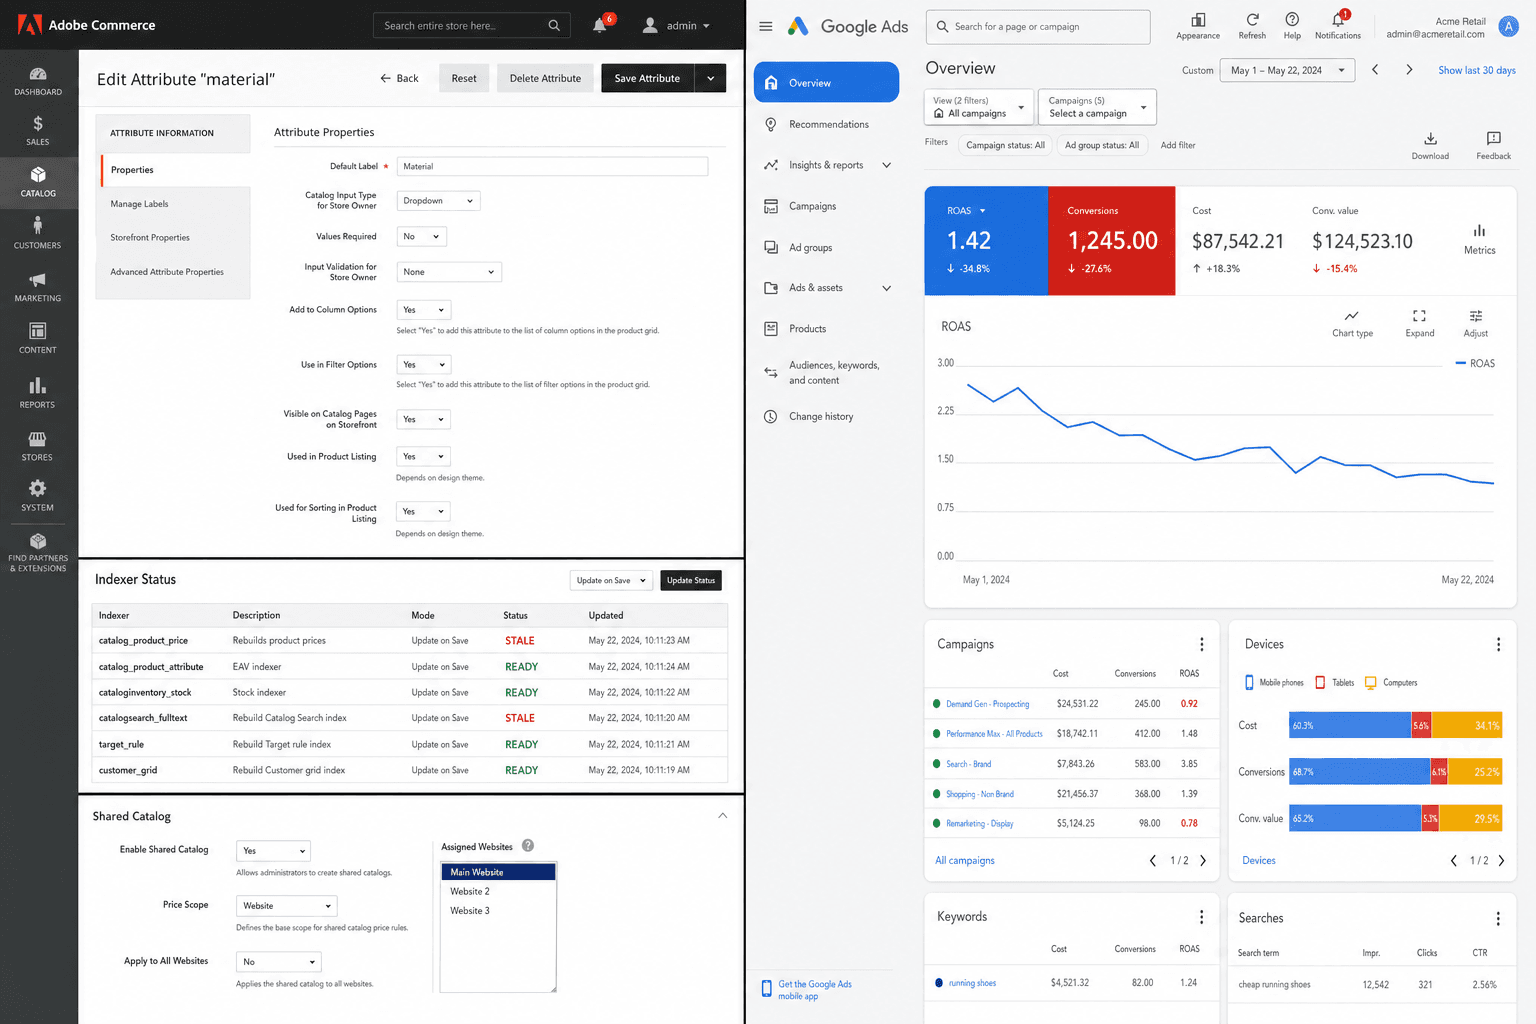
Task: Open Google Ads Help
Action: pos(1292,26)
